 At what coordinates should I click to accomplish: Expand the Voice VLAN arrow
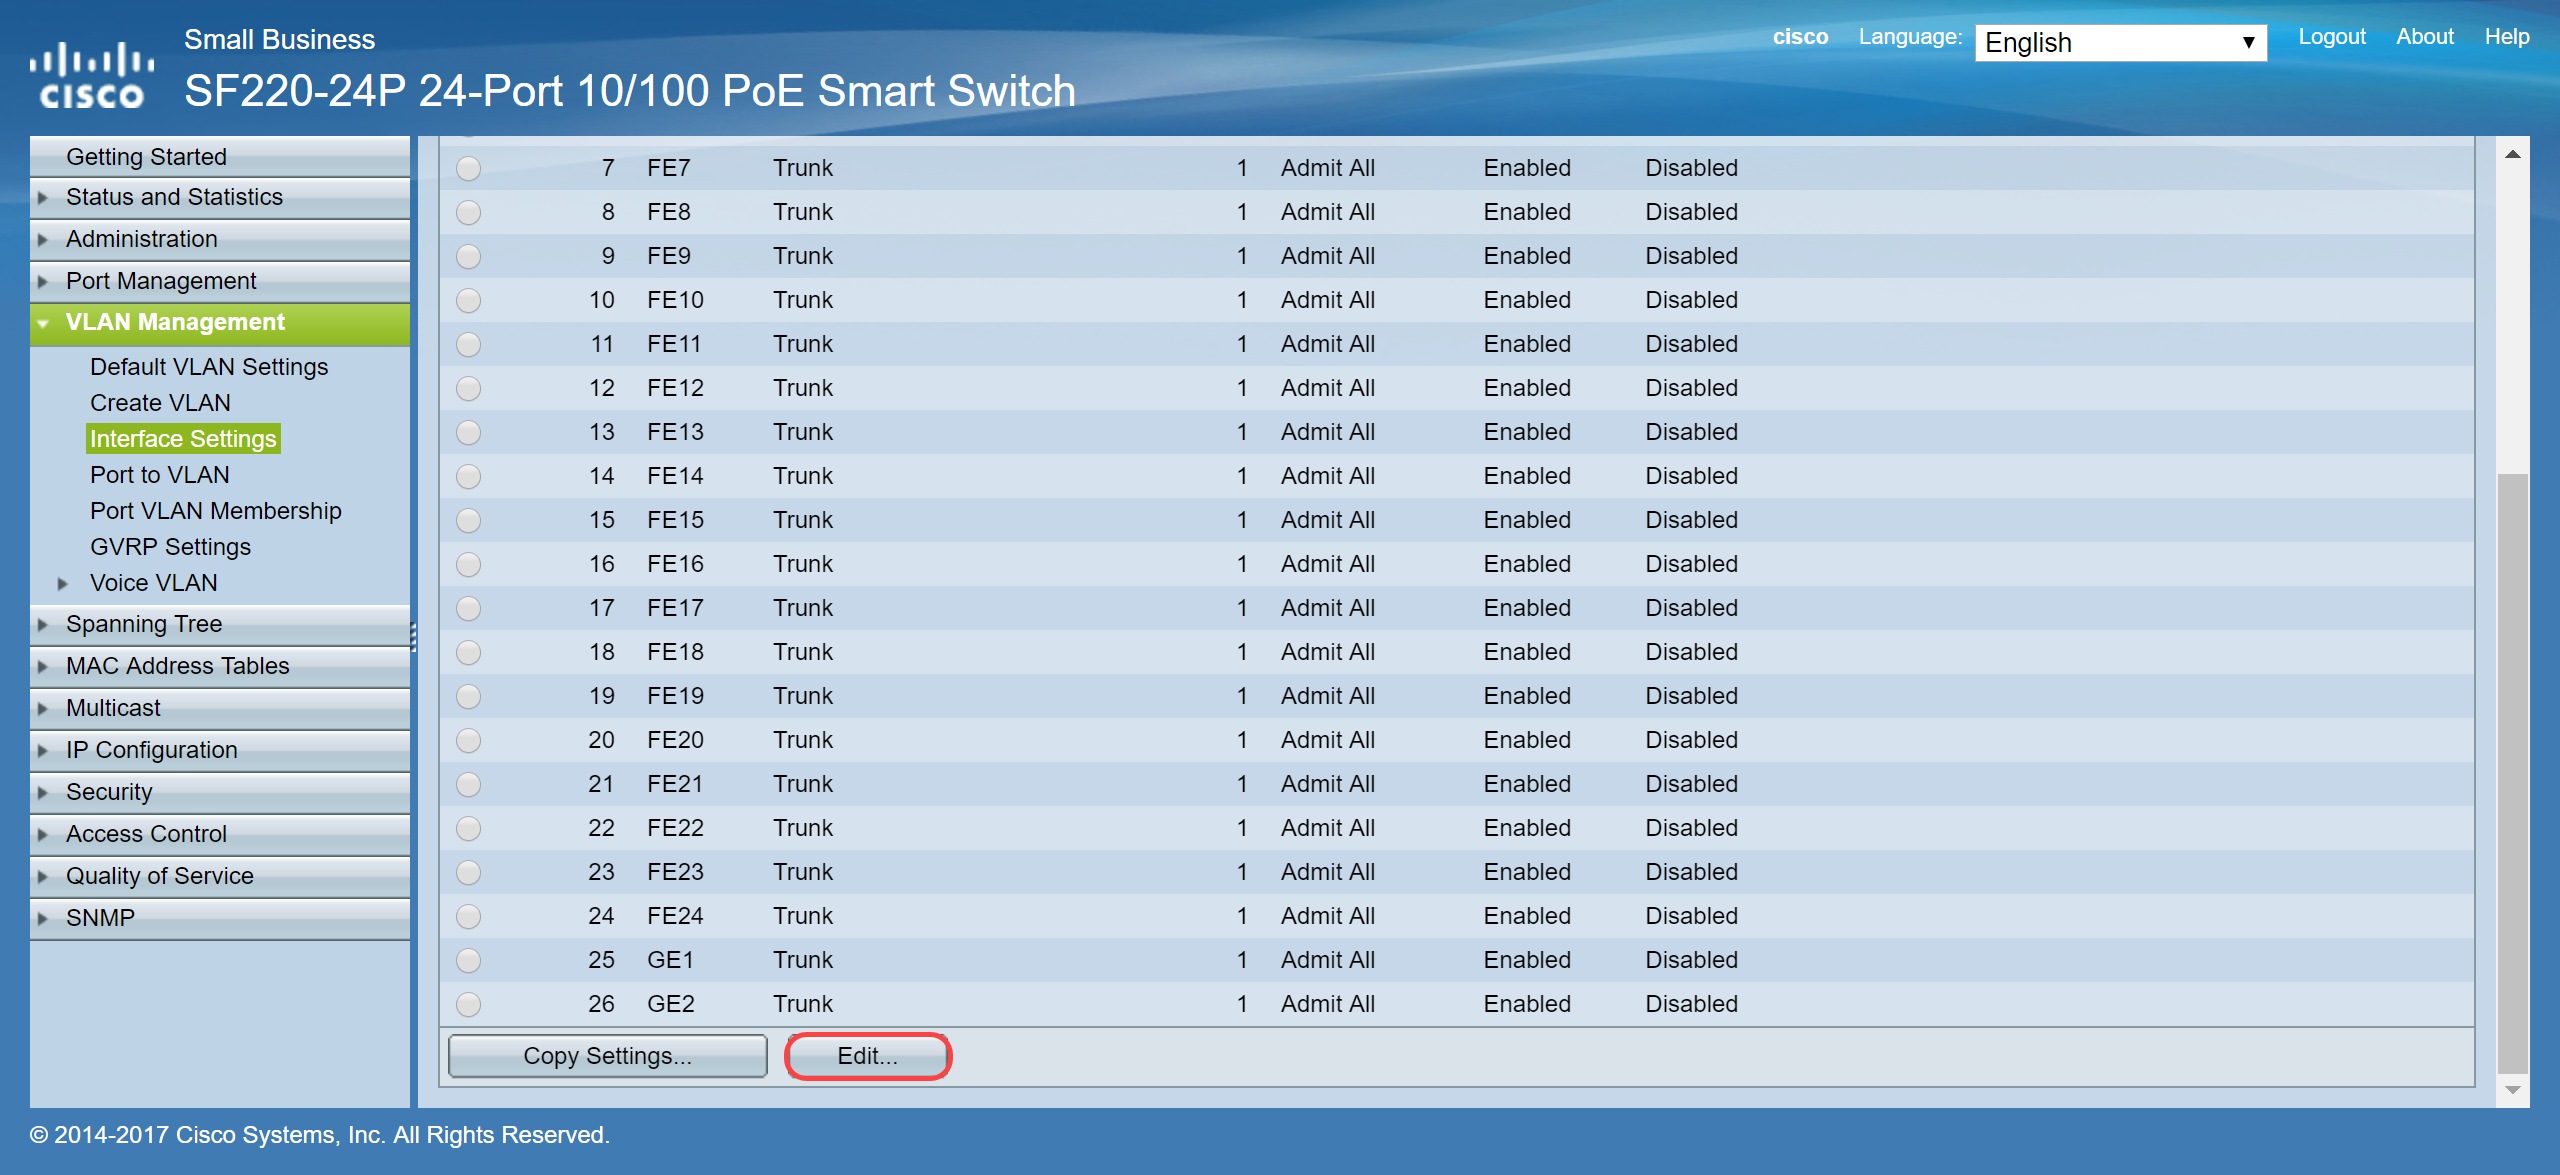[63, 583]
